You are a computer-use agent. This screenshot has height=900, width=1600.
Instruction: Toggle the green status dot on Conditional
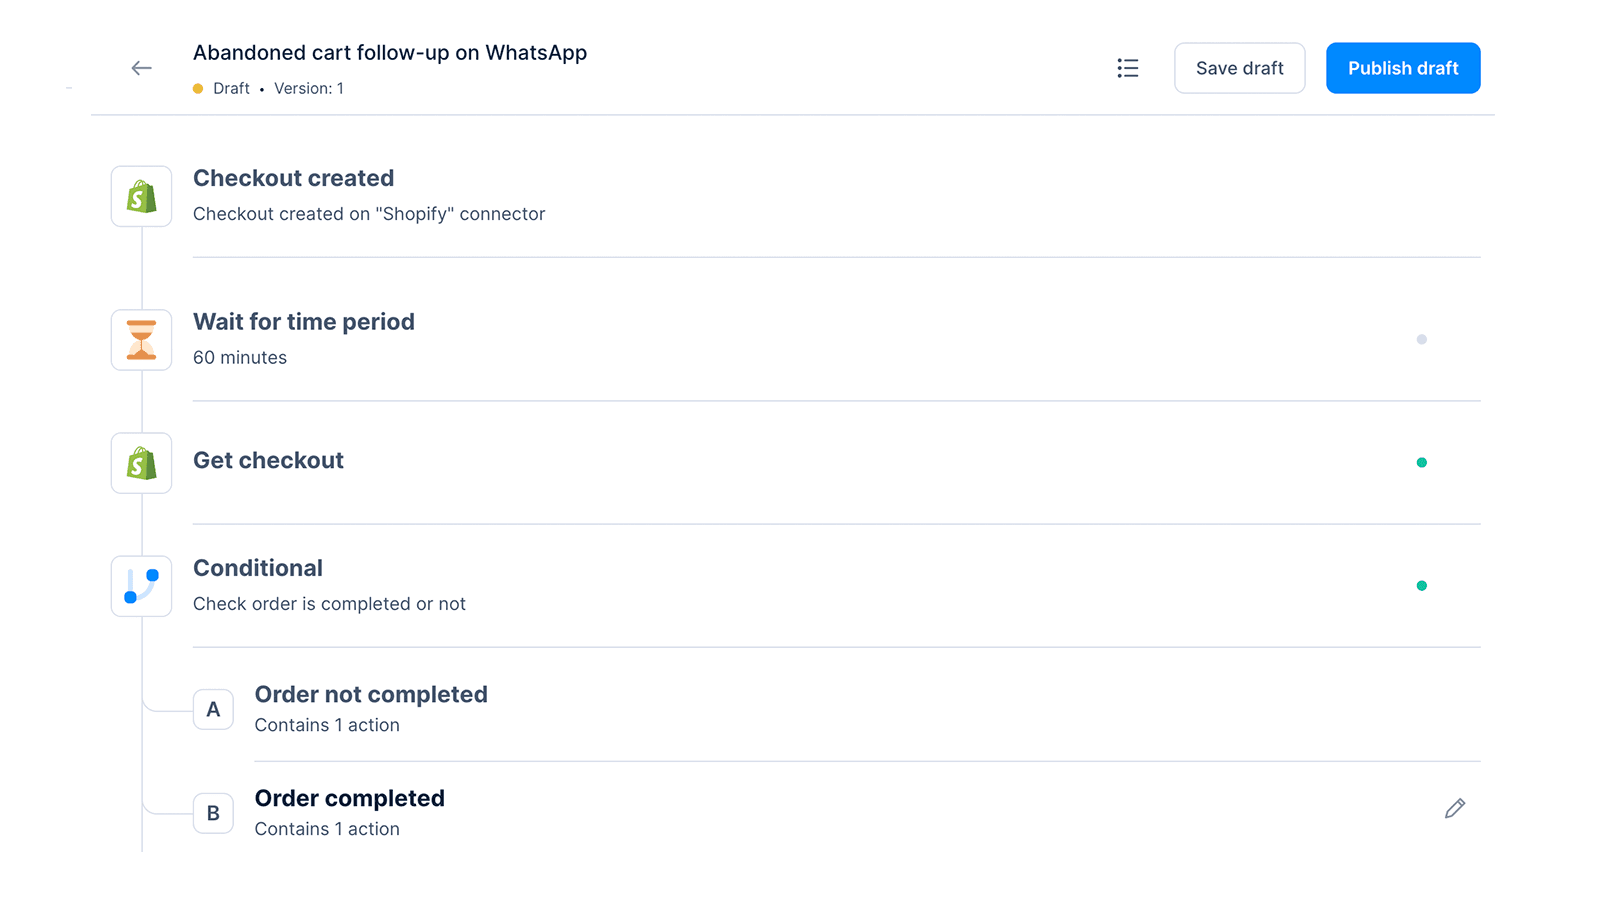(x=1421, y=585)
